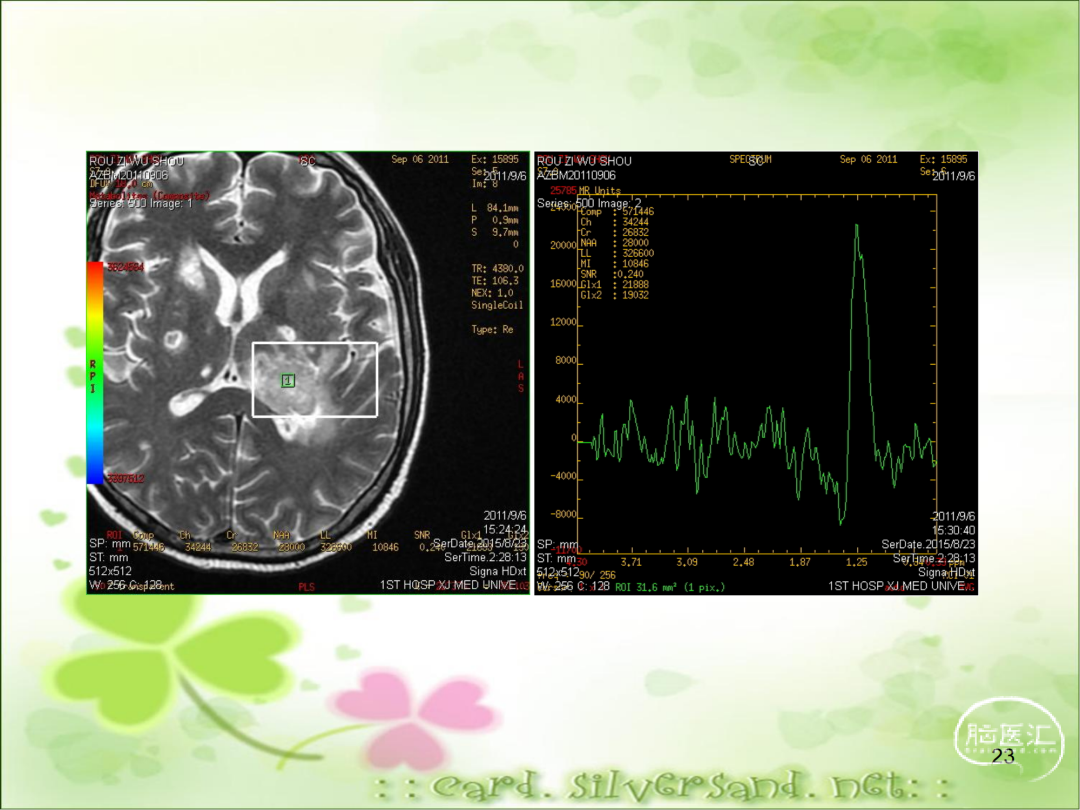
Task: Click the slide page number 23
Action: point(1003,757)
